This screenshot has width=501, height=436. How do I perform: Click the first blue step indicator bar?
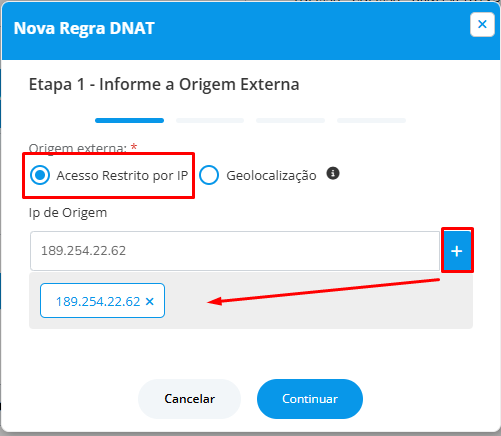[129, 120]
